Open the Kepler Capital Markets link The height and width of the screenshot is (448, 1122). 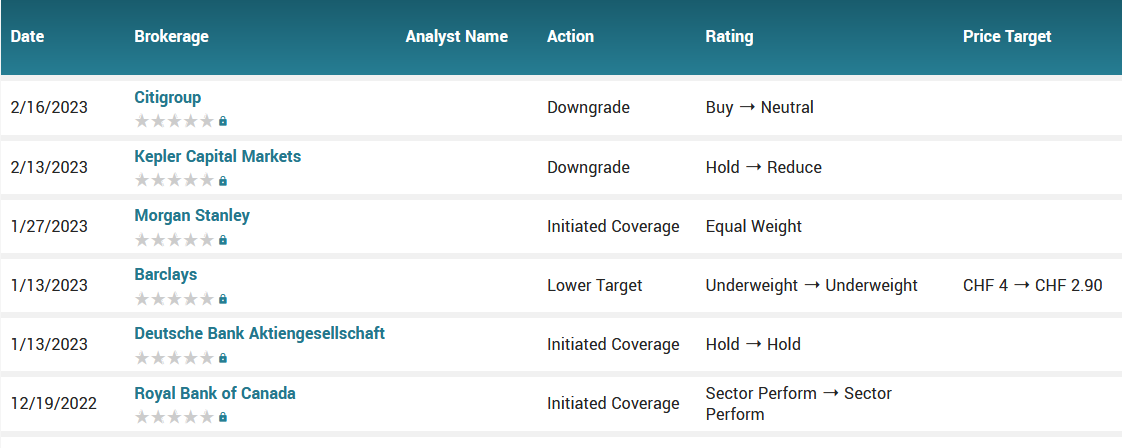coord(218,156)
